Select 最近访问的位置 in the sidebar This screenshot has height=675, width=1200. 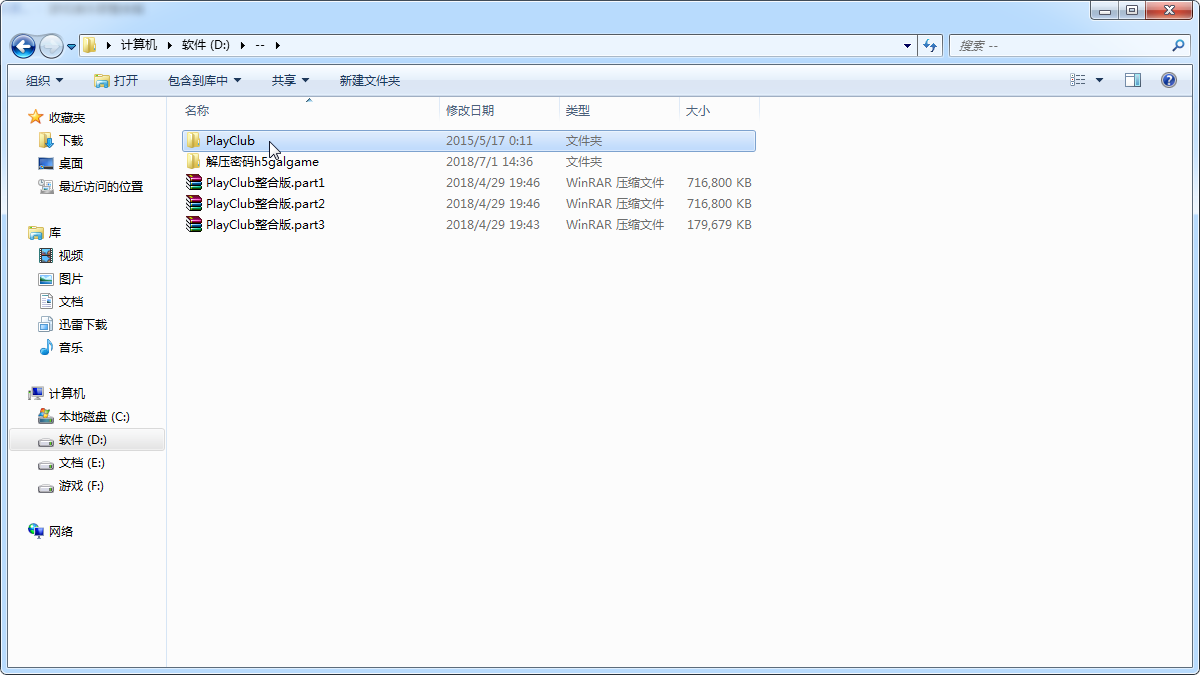click(x=101, y=187)
